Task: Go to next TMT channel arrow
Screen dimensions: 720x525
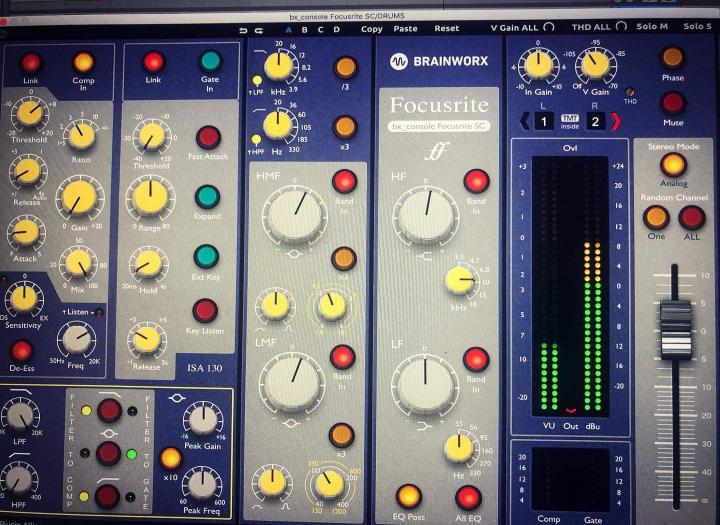Action: tap(615, 121)
